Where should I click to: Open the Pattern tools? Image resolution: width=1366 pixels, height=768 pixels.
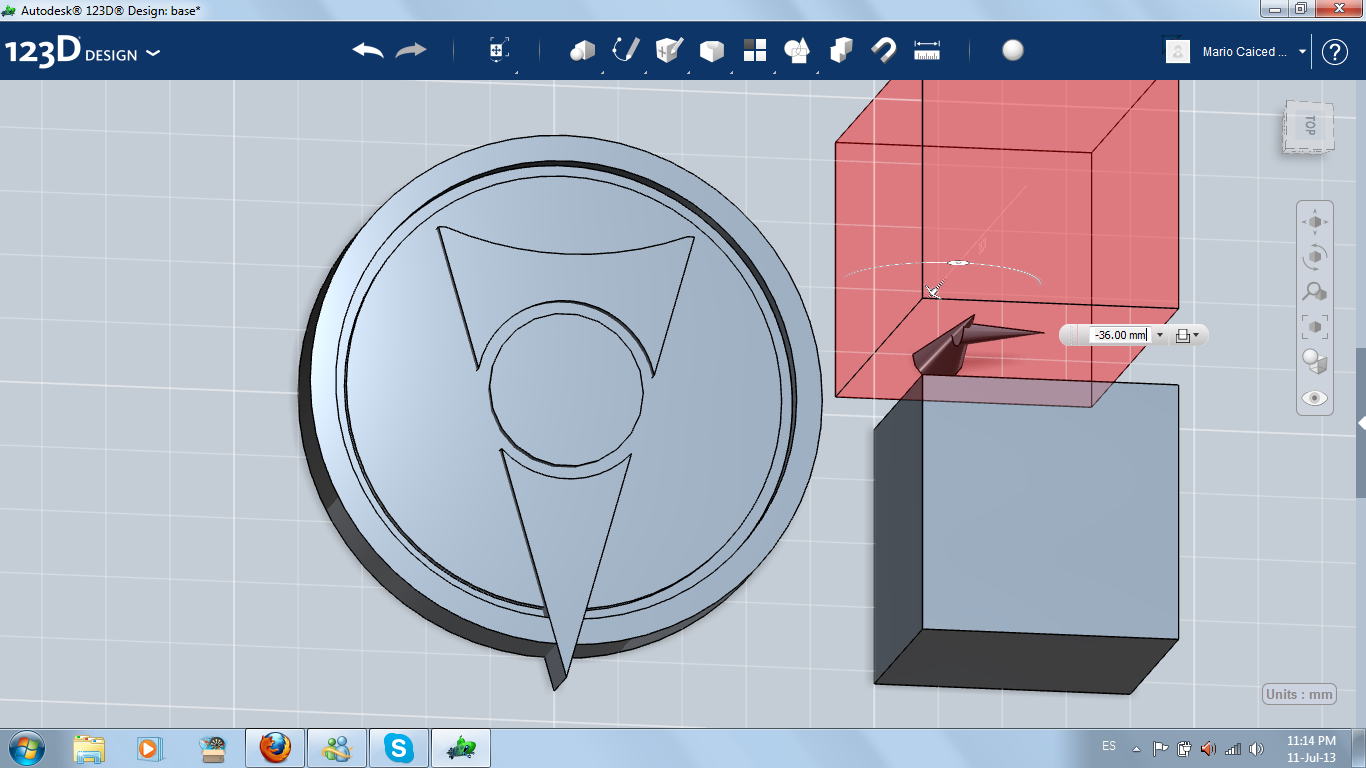click(x=755, y=50)
